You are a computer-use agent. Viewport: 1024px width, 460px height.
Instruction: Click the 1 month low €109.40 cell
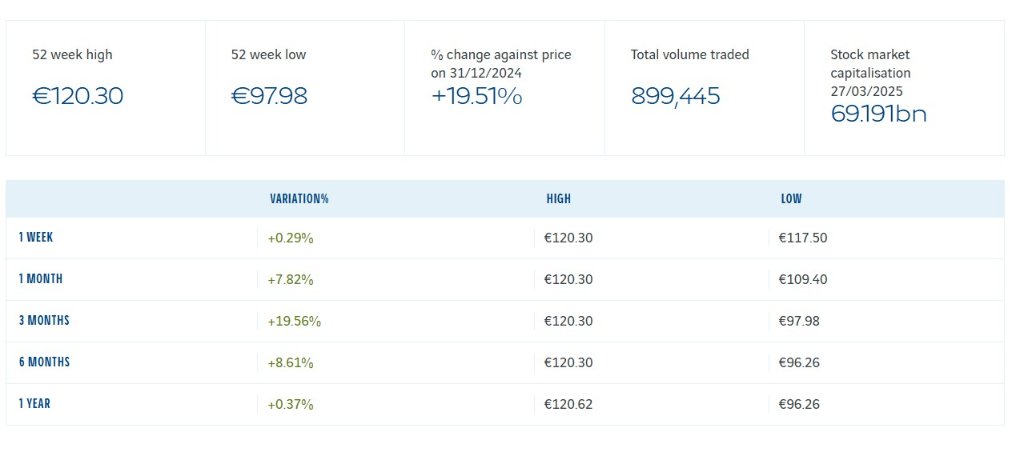pyautogui.click(x=804, y=279)
